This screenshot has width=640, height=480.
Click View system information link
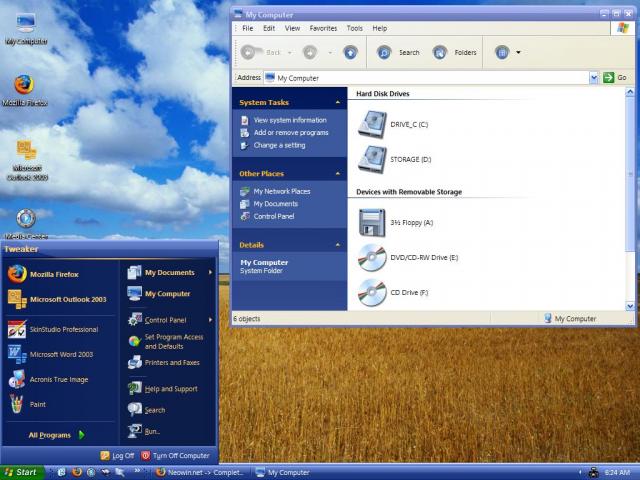coord(290,120)
